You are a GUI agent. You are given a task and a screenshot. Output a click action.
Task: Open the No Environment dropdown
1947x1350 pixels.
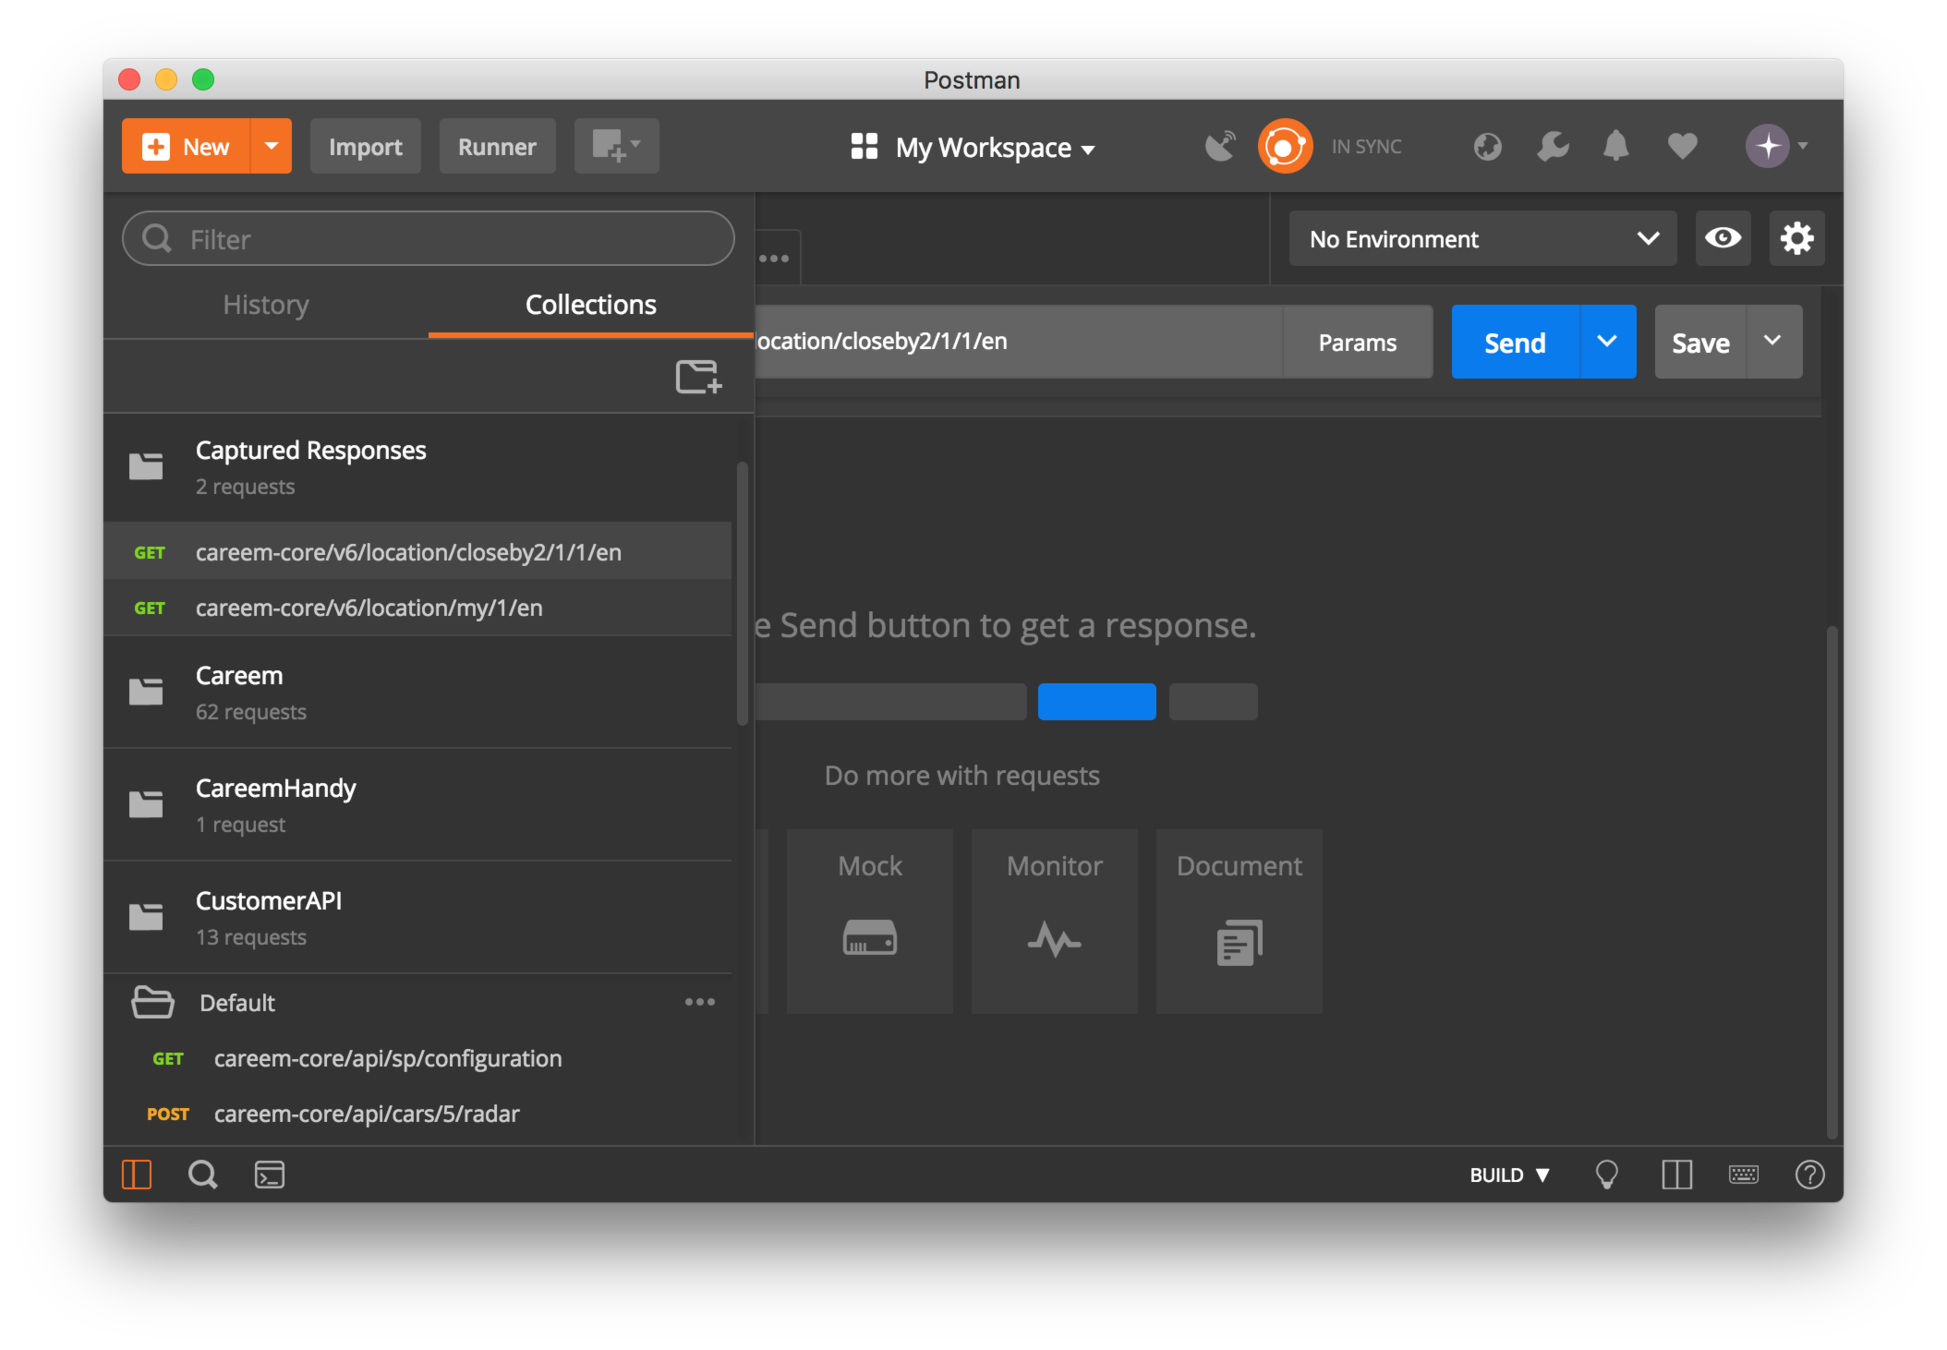pyautogui.click(x=1482, y=239)
